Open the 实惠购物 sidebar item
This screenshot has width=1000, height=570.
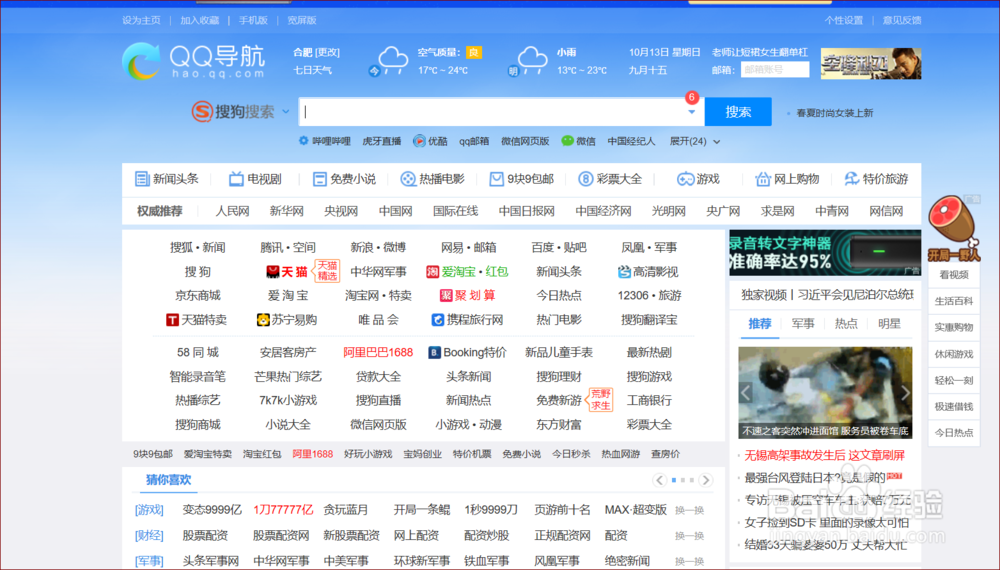pyautogui.click(x=954, y=327)
